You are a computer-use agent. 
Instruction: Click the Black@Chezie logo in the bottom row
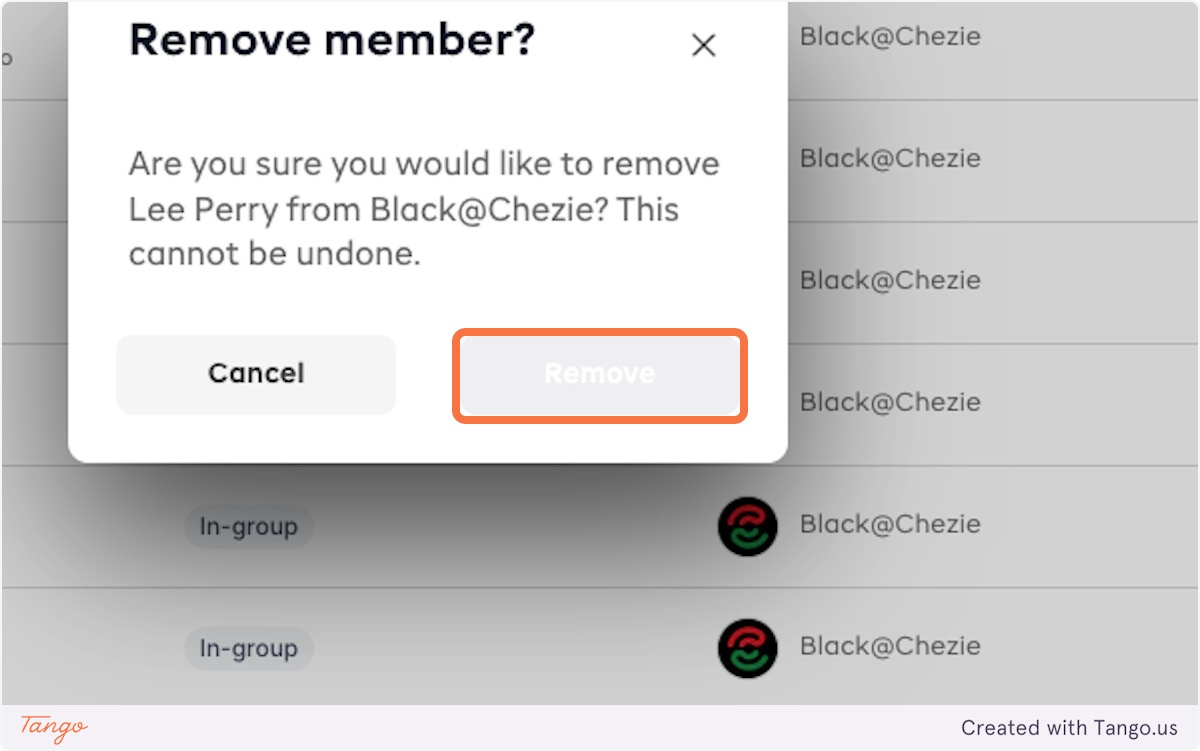pos(747,649)
